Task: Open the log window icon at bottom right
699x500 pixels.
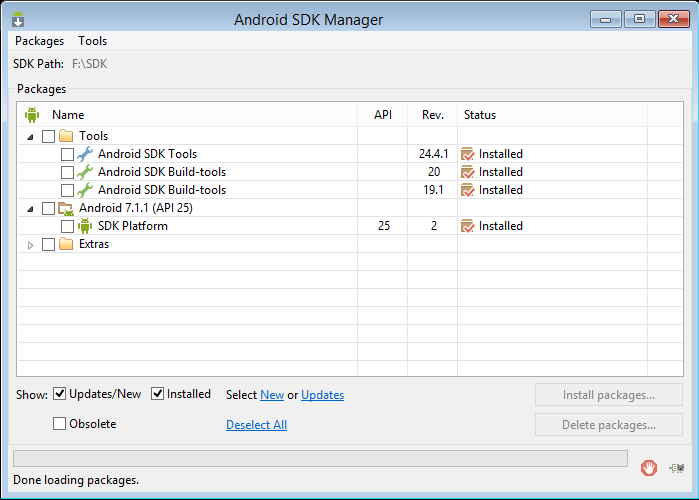Action: click(677, 468)
